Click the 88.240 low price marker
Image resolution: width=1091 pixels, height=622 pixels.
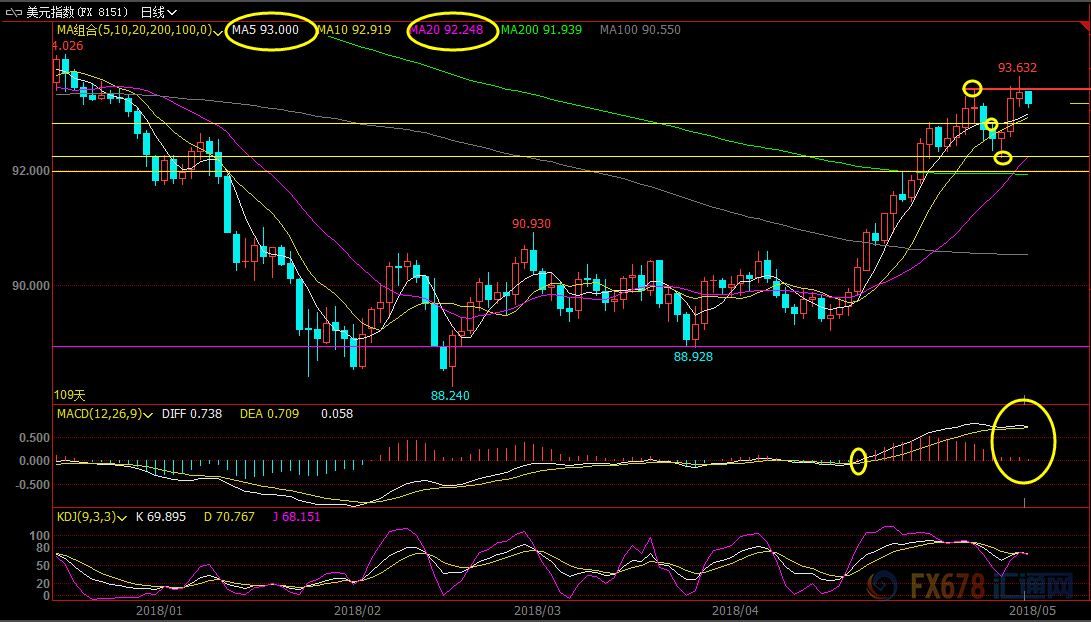click(x=450, y=396)
